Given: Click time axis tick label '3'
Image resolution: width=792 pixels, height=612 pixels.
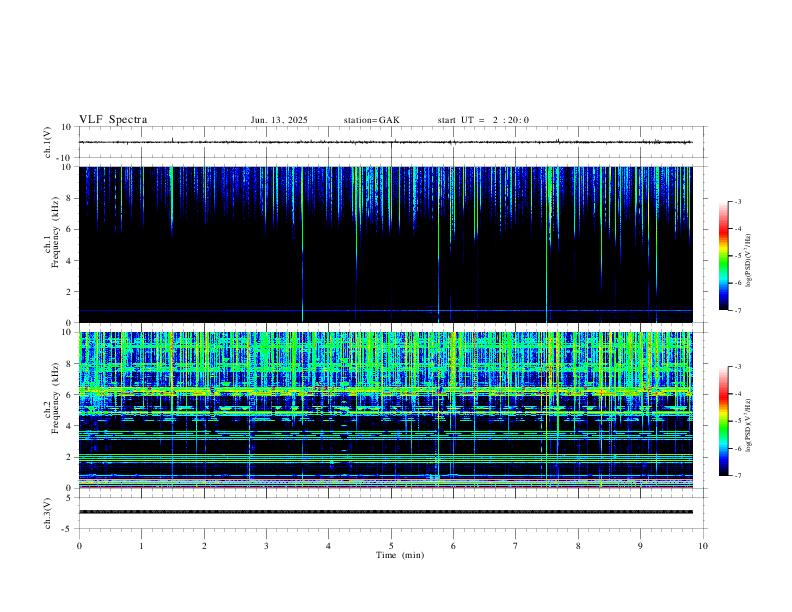Looking at the screenshot, I should tap(267, 546).
